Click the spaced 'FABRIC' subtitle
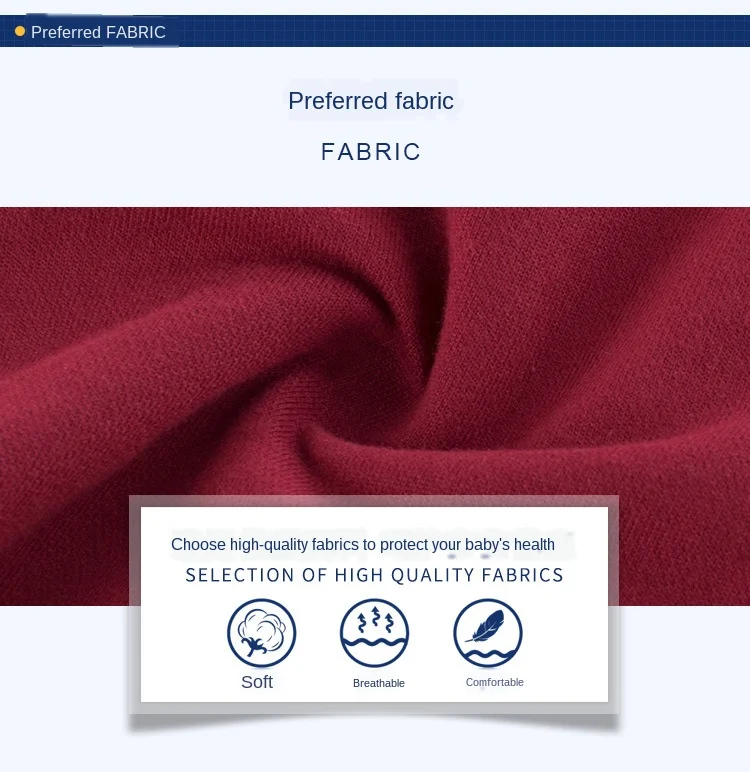 371,152
